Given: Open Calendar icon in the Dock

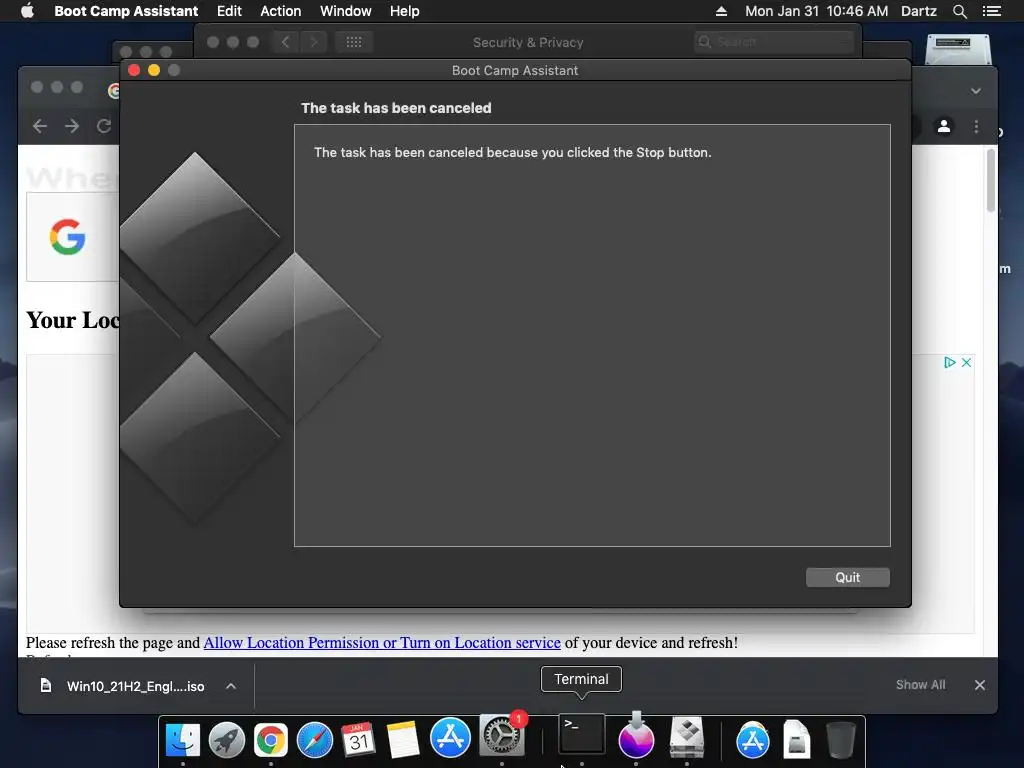Looking at the screenshot, I should 359,739.
